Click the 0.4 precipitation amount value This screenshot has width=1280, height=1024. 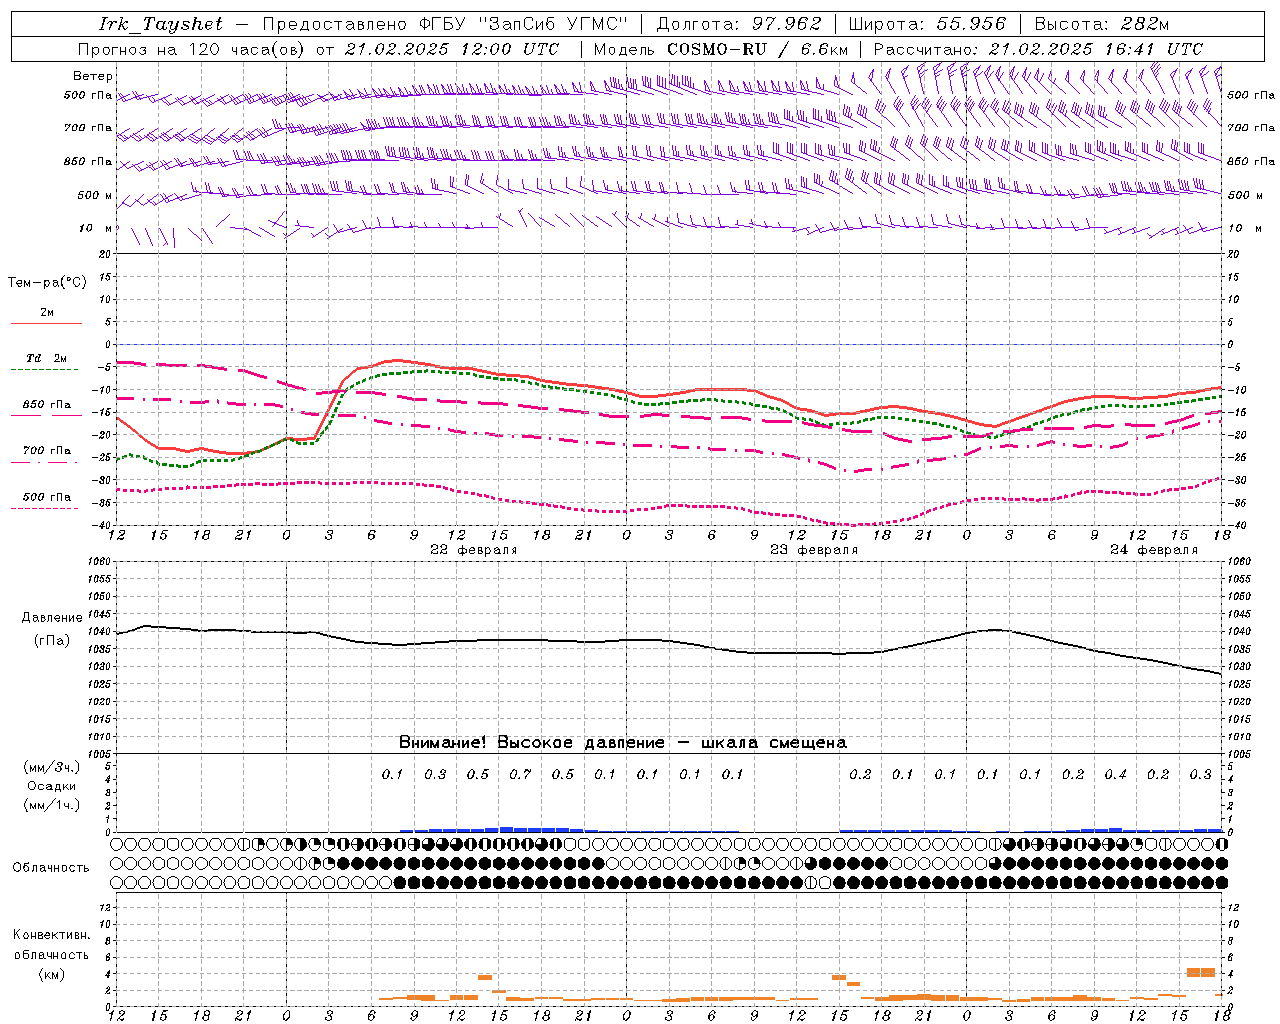point(1115,774)
